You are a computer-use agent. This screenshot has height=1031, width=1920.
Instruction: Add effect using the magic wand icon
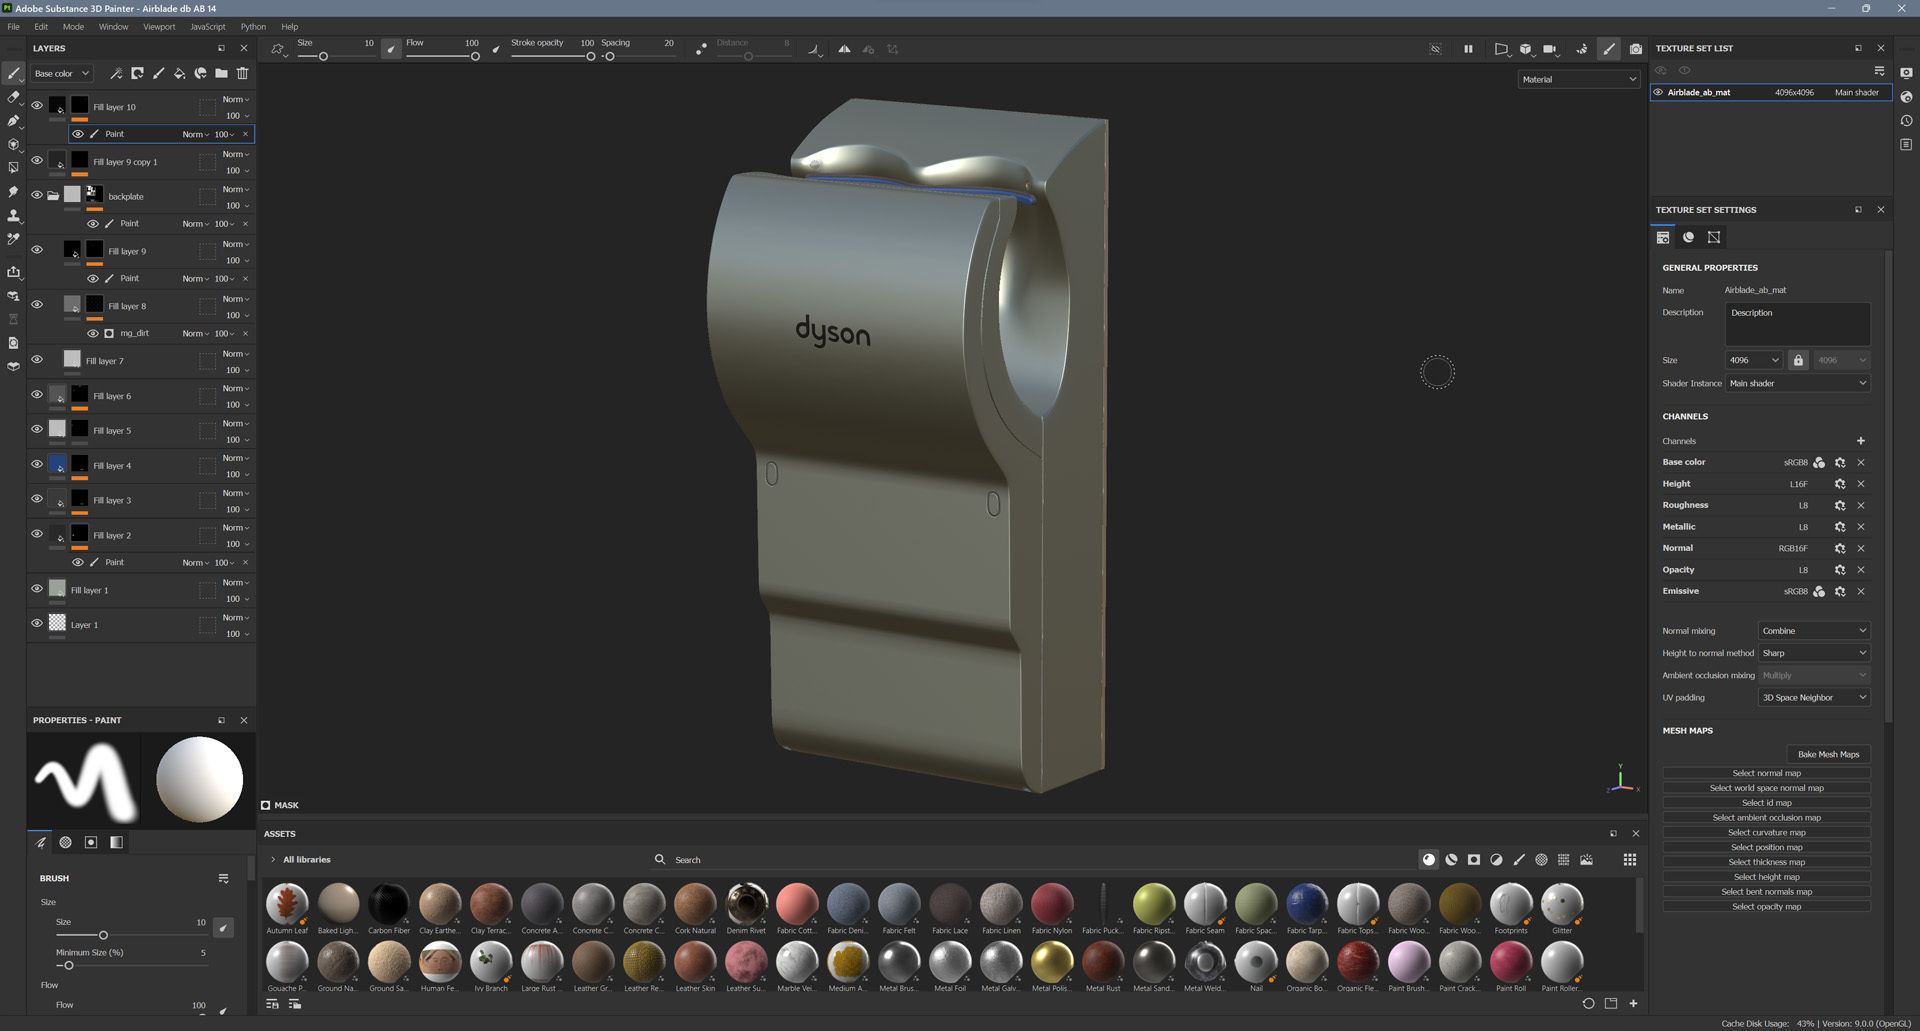[116, 73]
